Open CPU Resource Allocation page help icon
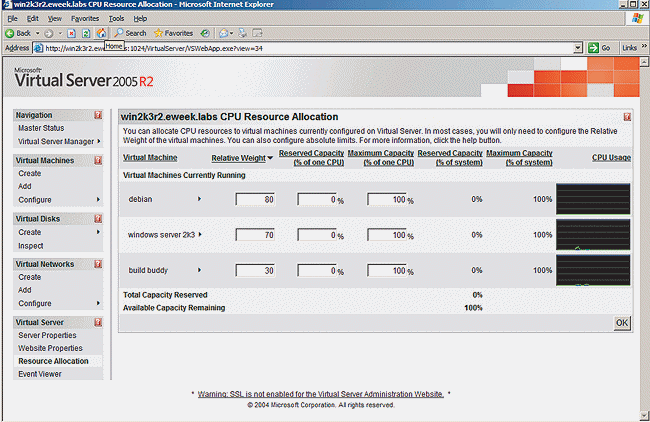 pos(626,117)
